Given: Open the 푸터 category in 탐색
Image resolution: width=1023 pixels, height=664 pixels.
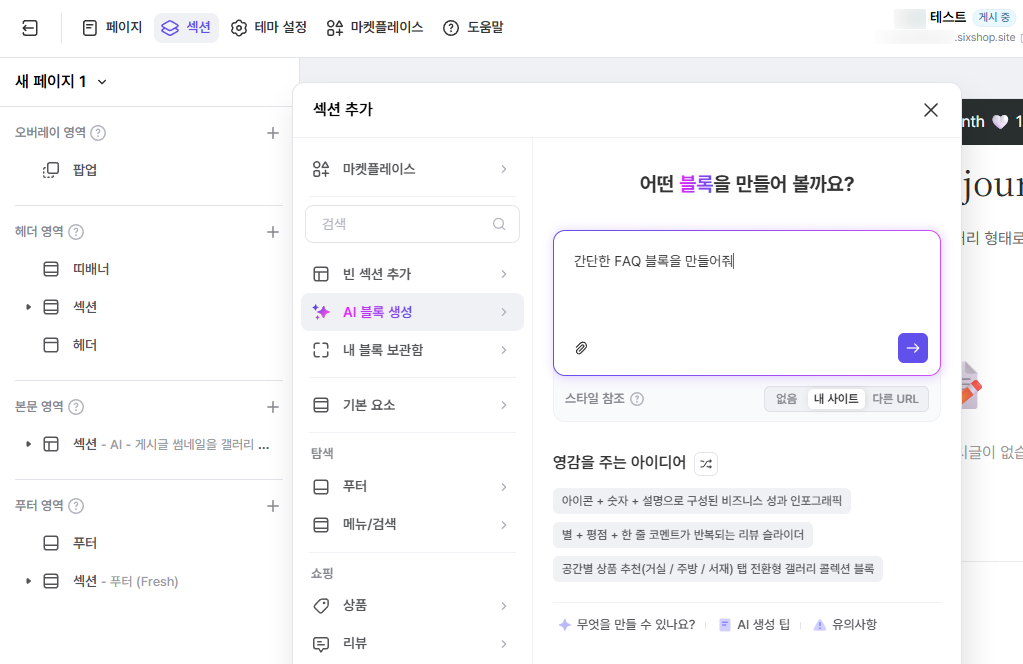Looking at the screenshot, I should [x=412, y=487].
